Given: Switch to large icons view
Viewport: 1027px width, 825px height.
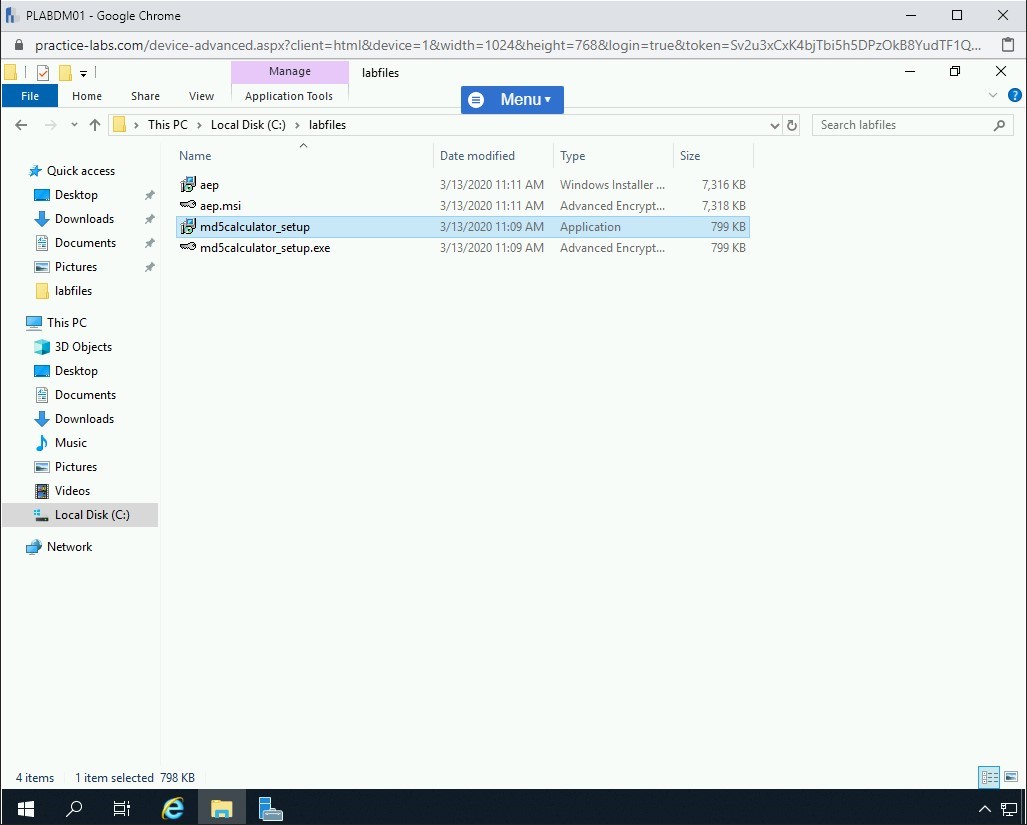Looking at the screenshot, I should click(x=1011, y=777).
